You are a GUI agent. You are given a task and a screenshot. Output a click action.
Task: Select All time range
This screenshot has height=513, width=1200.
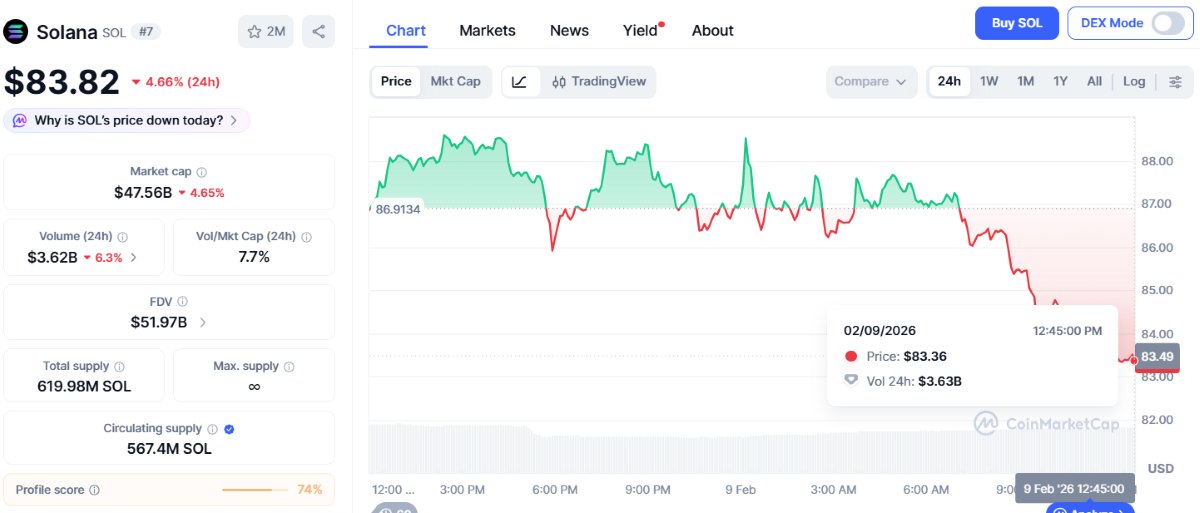[1095, 82]
